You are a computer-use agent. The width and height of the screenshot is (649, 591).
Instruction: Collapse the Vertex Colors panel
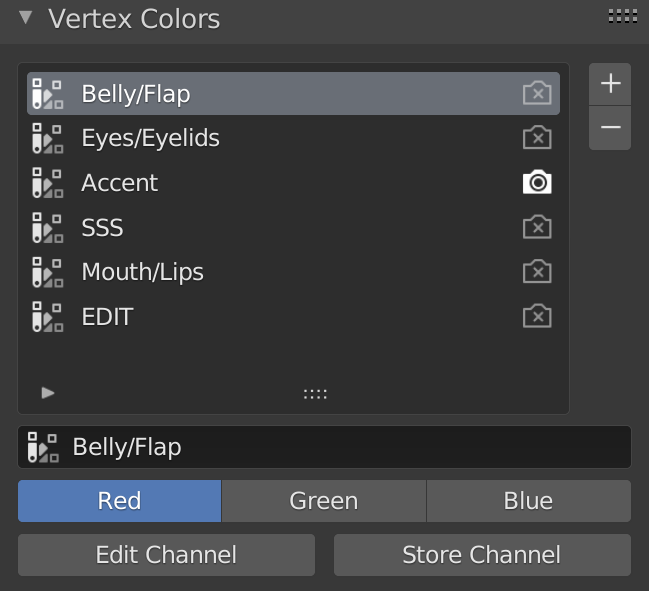[x=26, y=17]
